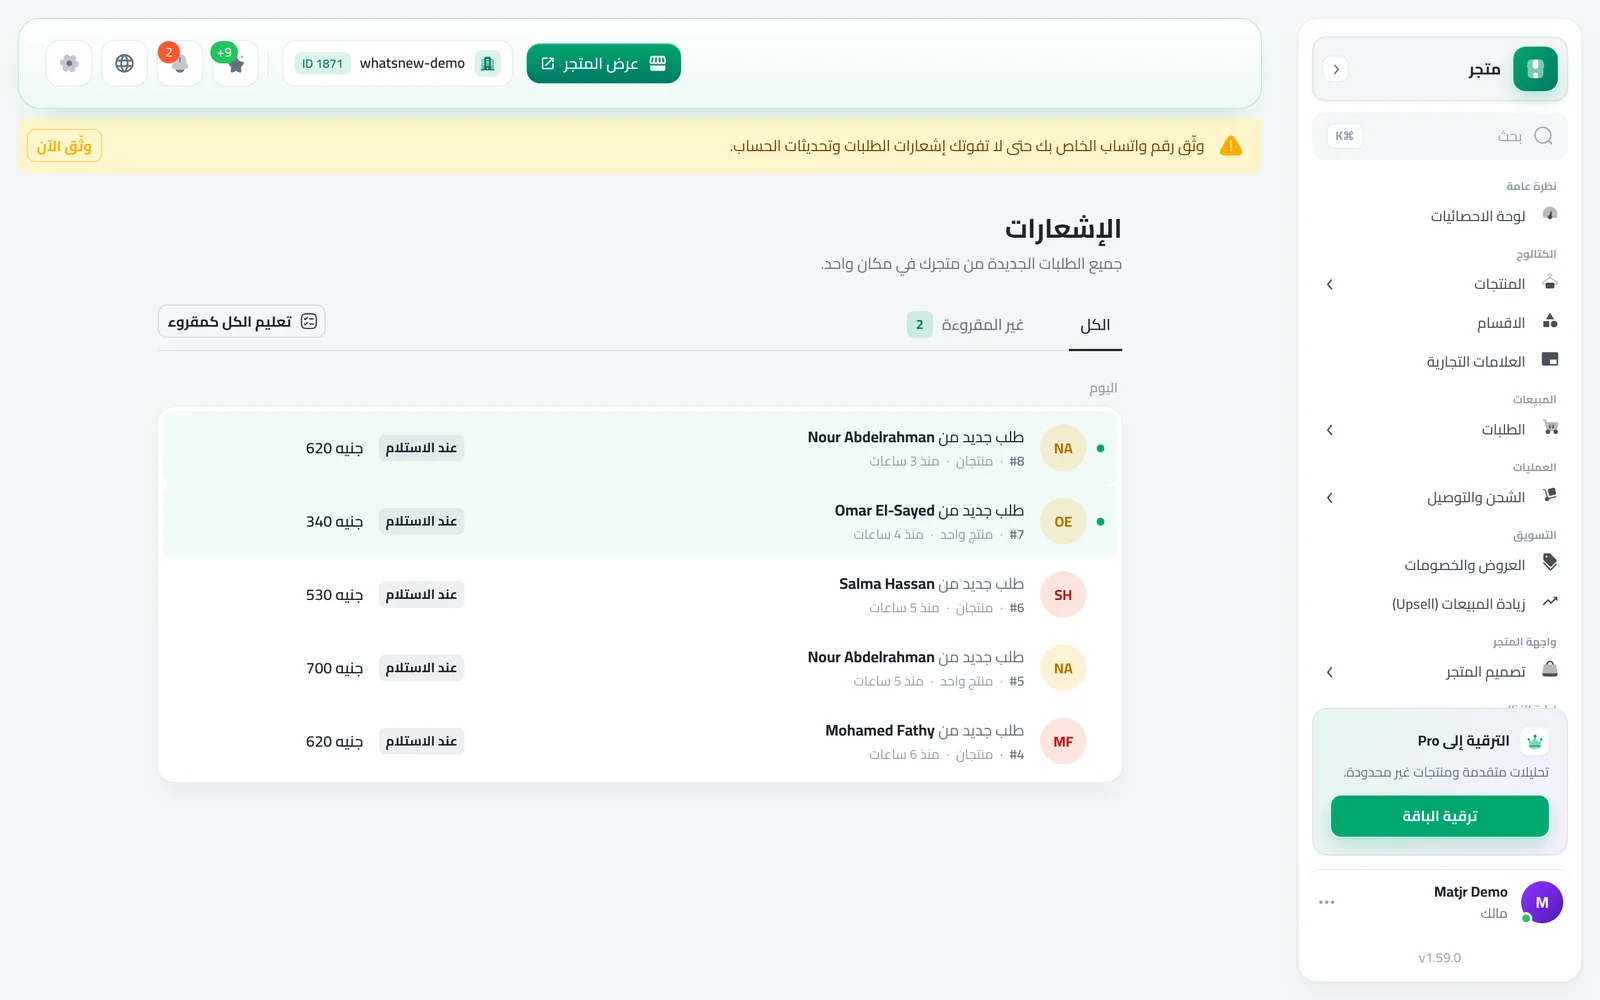Expand the تصميم المتجر submenu chevron
Screen dimensions: 1600x1000
[x=1329, y=672]
